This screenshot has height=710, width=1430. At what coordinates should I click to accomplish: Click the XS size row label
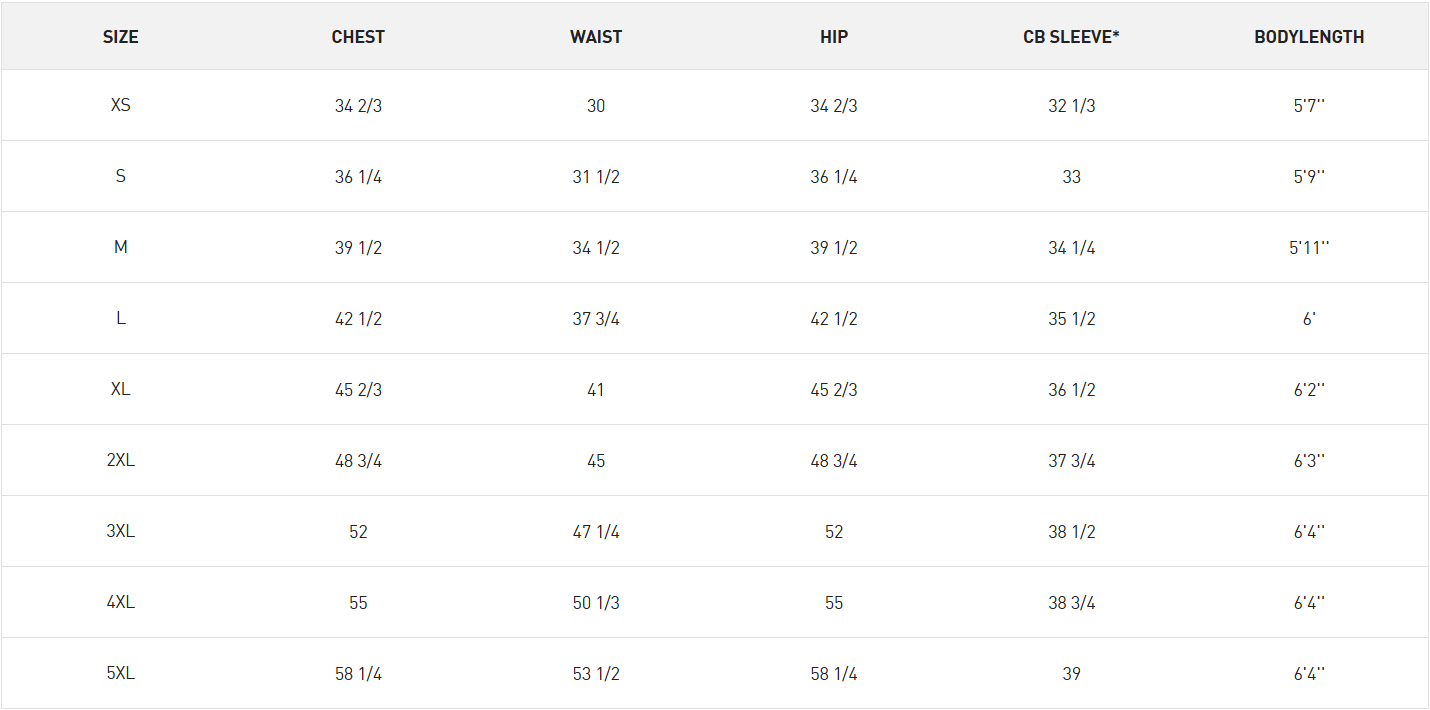[x=120, y=105]
